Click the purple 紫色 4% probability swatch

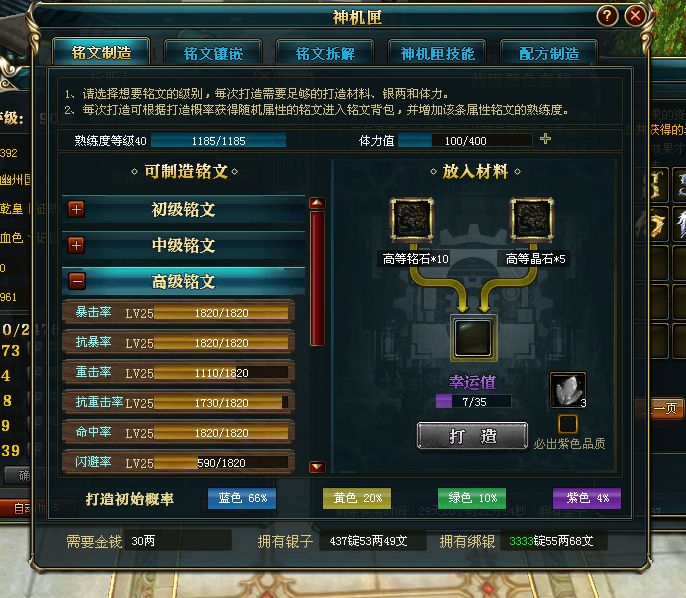tap(587, 498)
